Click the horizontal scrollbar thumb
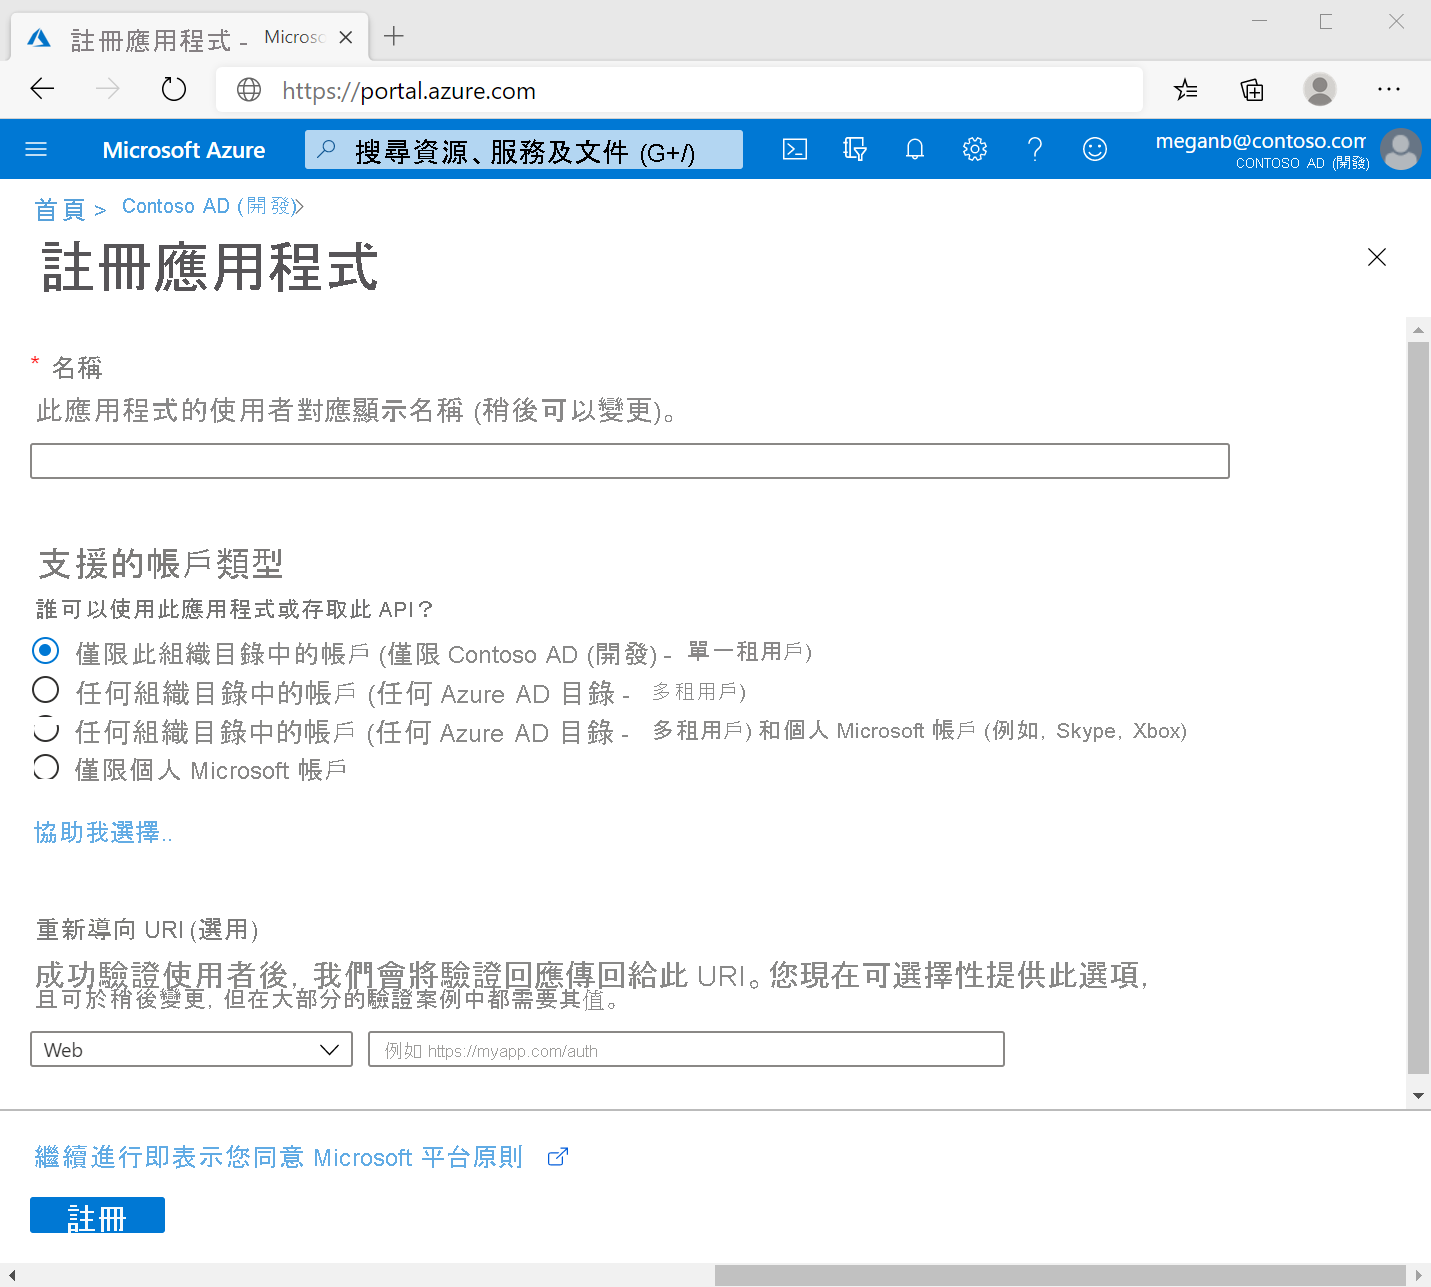This screenshot has width=1431, height=1287. [1060, 1275]
